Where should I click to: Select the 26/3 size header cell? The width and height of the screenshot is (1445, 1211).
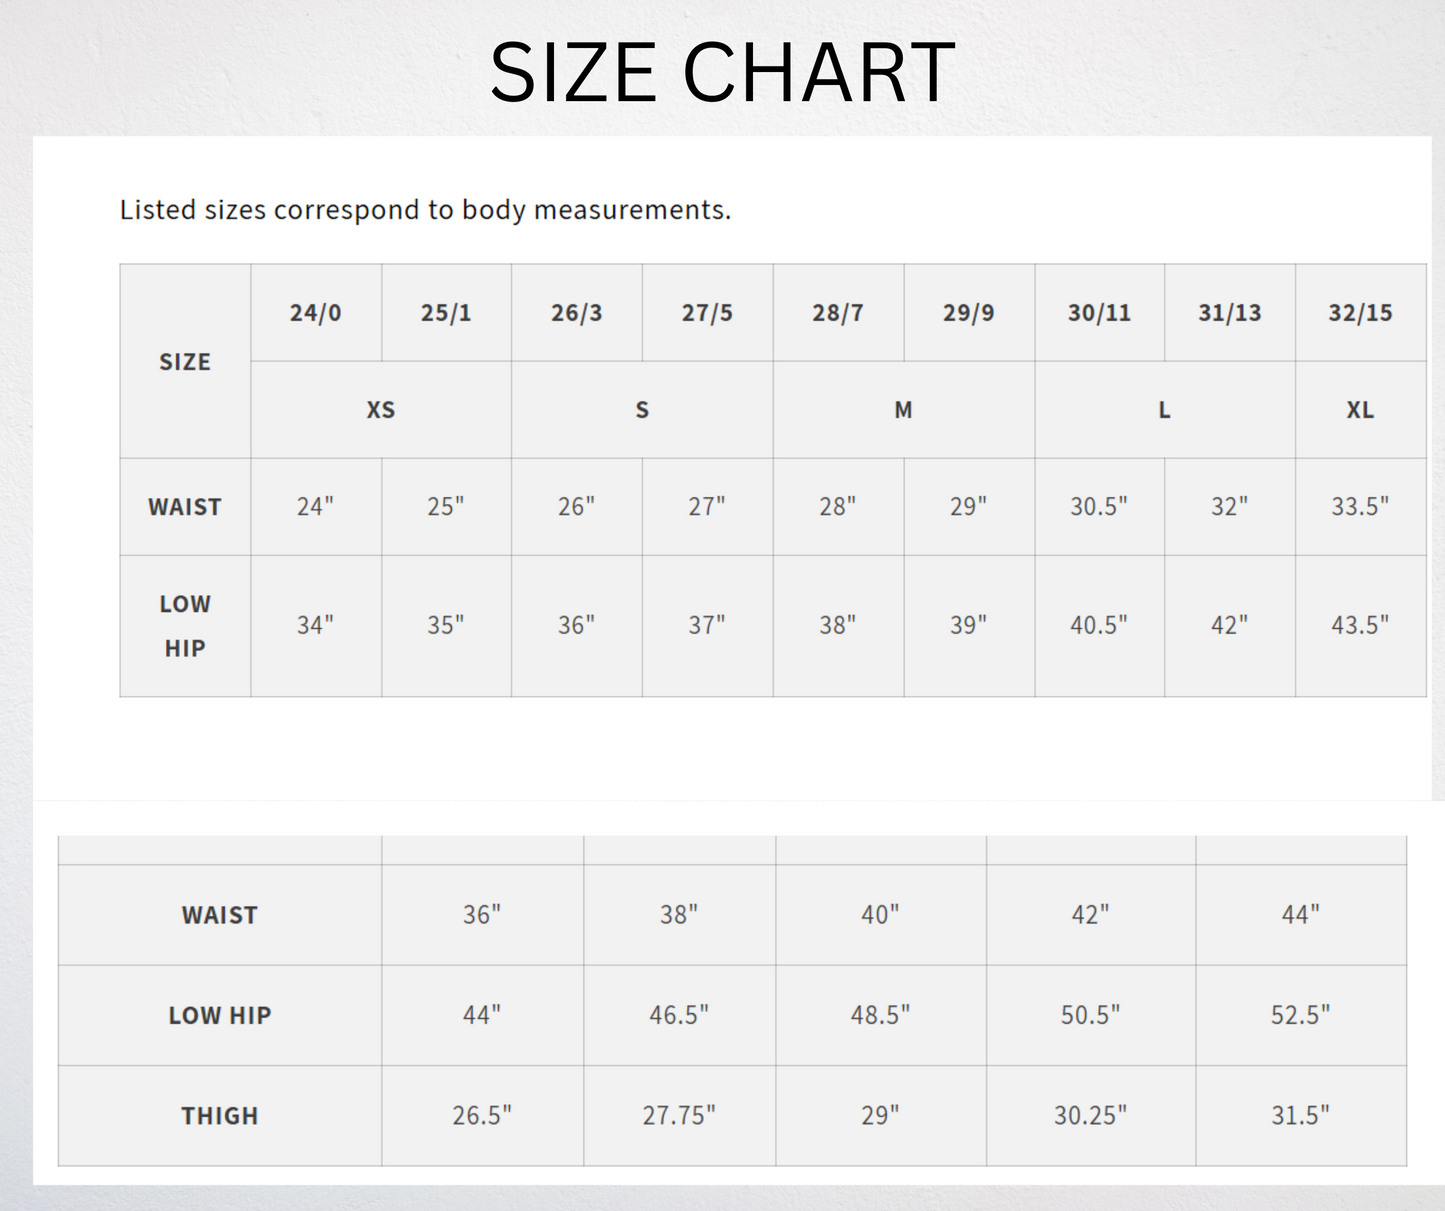tap(577, 313)
